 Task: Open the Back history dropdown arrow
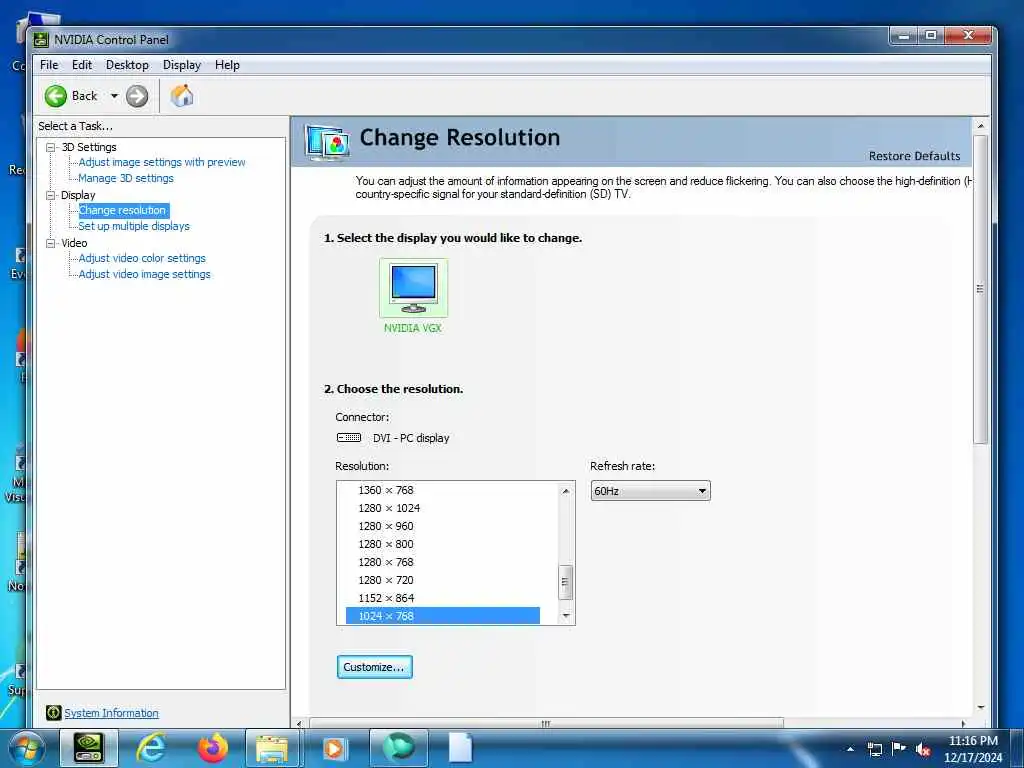point(114,96)
